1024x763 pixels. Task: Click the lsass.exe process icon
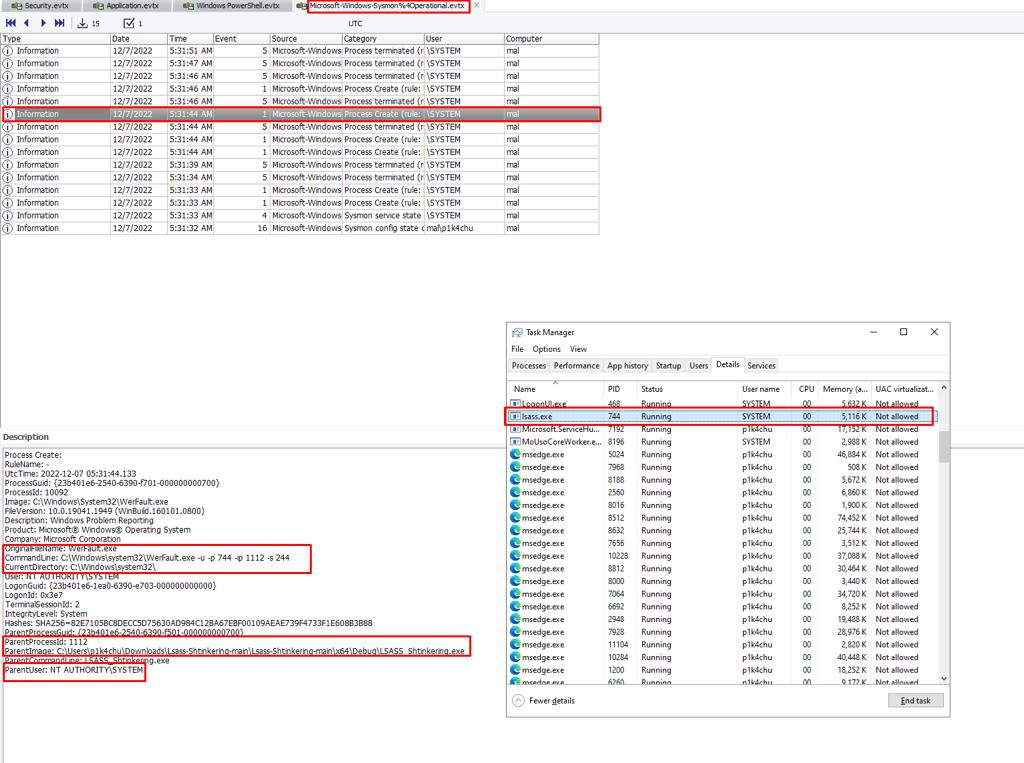pyautogui.click(x=515, y=416)
